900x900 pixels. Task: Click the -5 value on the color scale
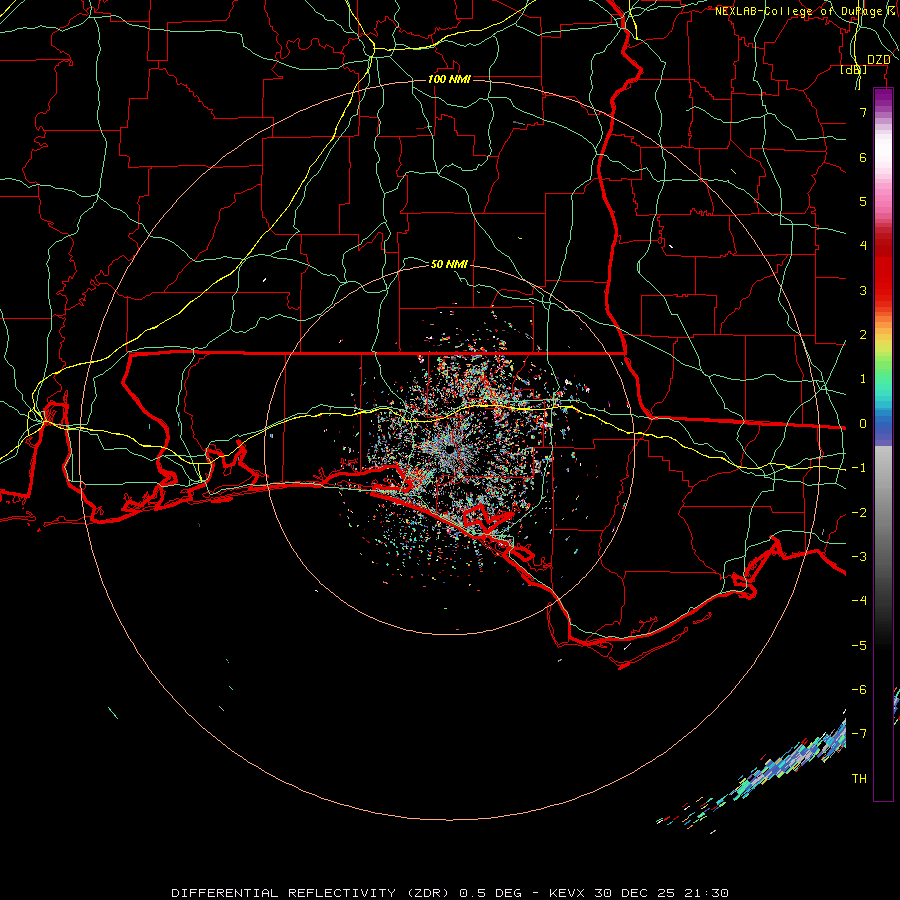(859, 646)
